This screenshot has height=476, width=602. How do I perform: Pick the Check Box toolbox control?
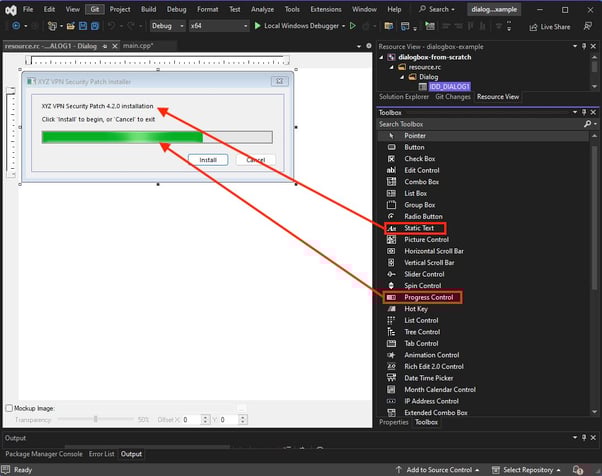[419, 158]
